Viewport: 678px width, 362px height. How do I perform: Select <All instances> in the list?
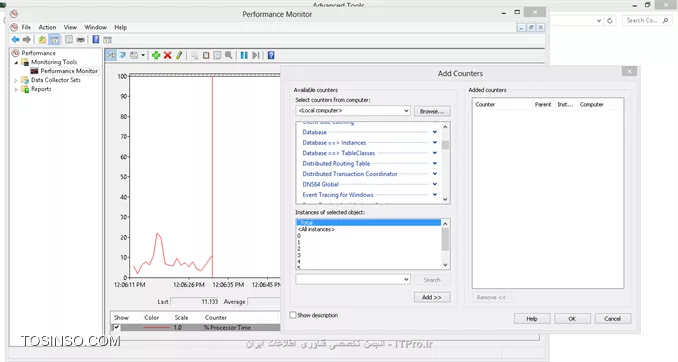coord(368,229)
